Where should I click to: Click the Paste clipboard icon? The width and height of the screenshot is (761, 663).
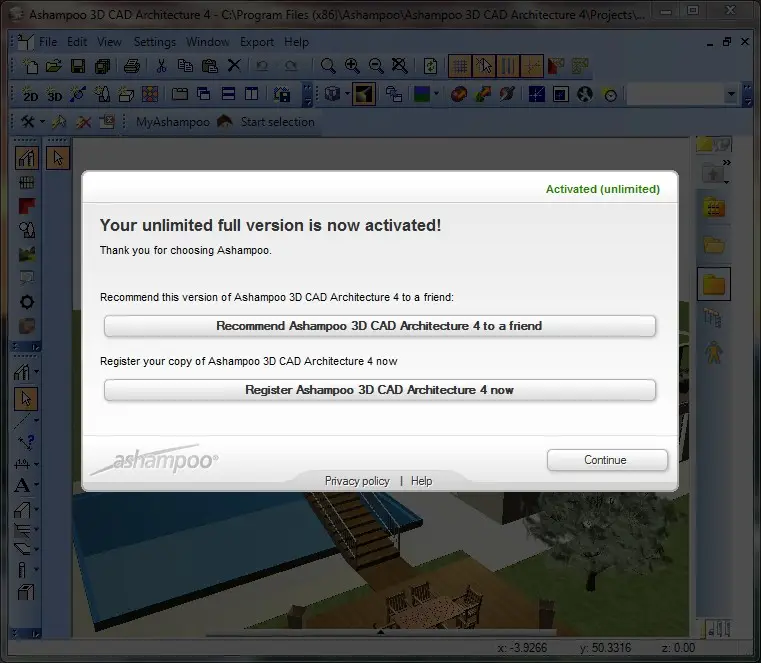(210, 66)
